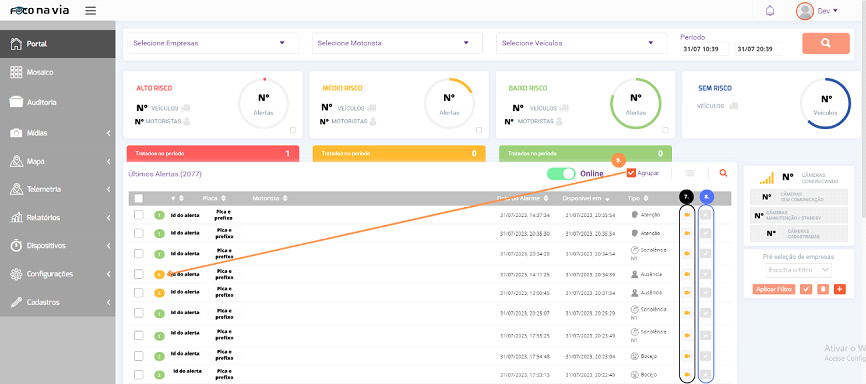Viewport: 866px width, 384px height.
Task: Click the Aplicar Filtro button
Action: [x=774, y=289]
